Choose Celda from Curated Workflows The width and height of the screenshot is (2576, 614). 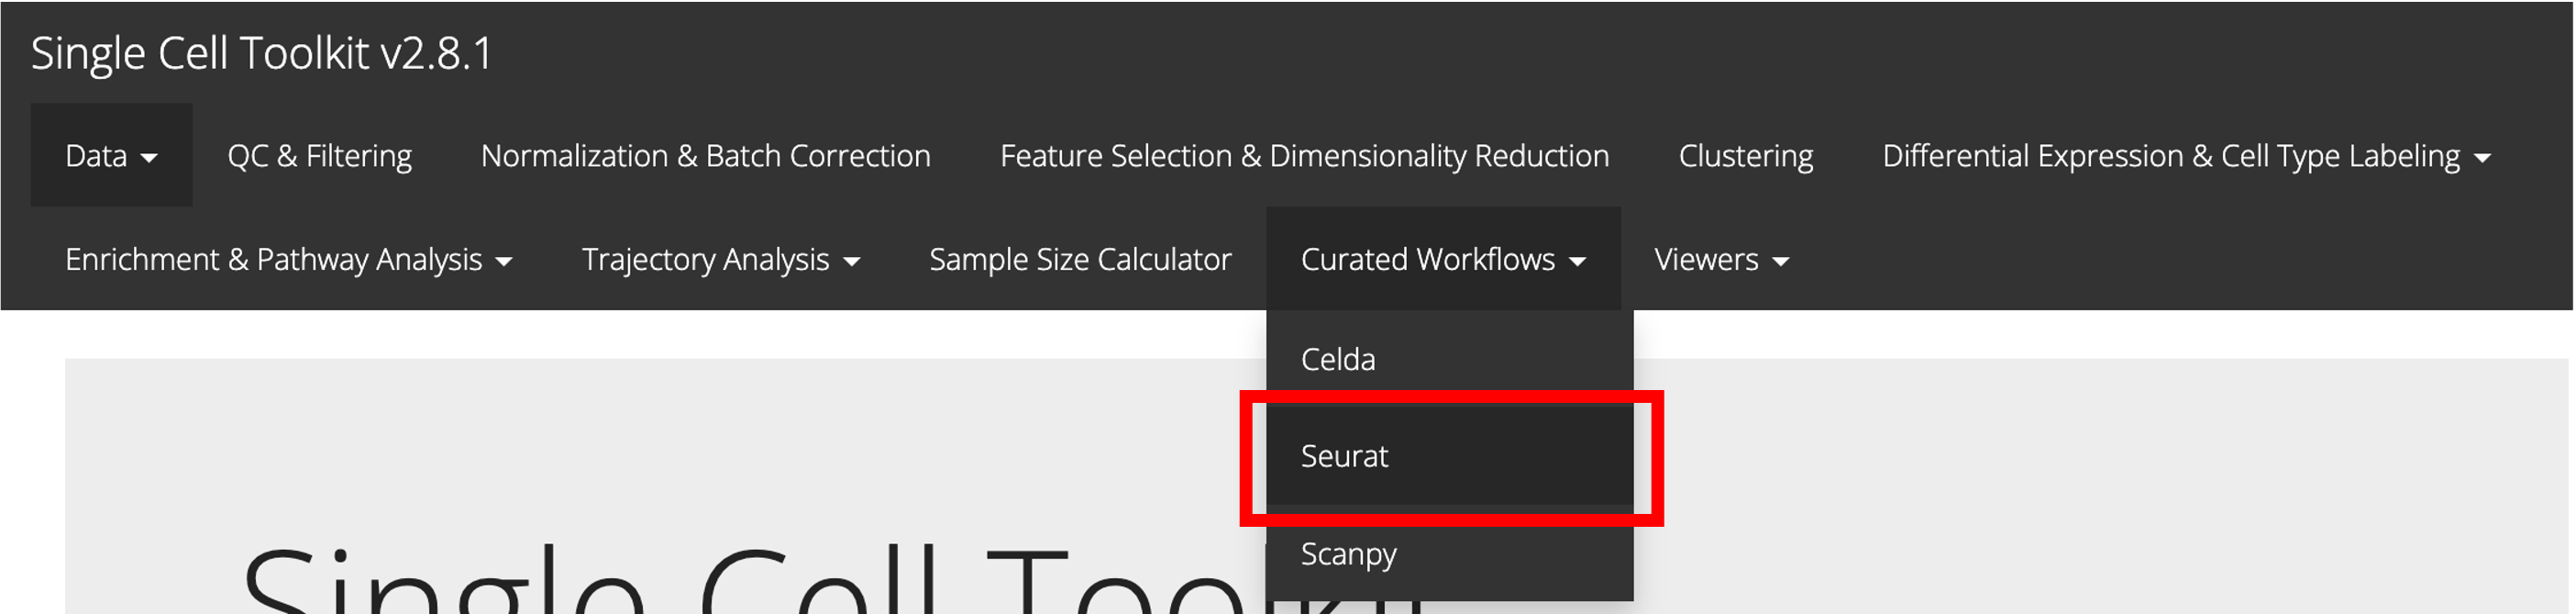coord(1338,359)
